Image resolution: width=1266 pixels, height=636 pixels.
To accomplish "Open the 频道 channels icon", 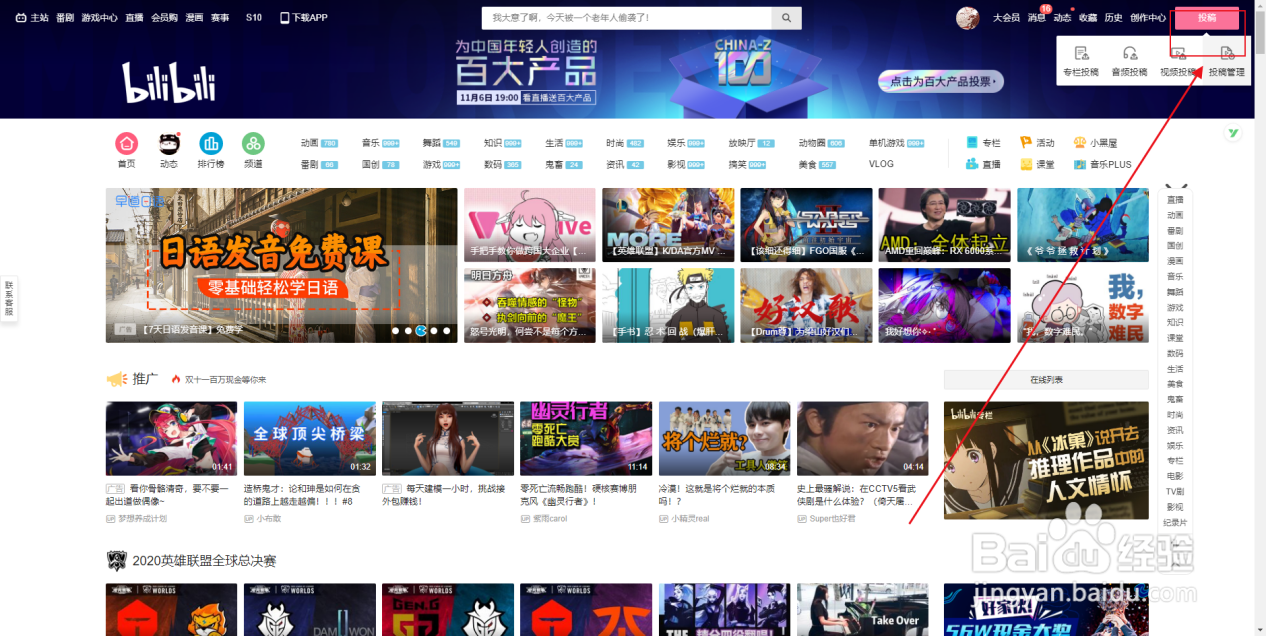I will click(x=253, y=144).
